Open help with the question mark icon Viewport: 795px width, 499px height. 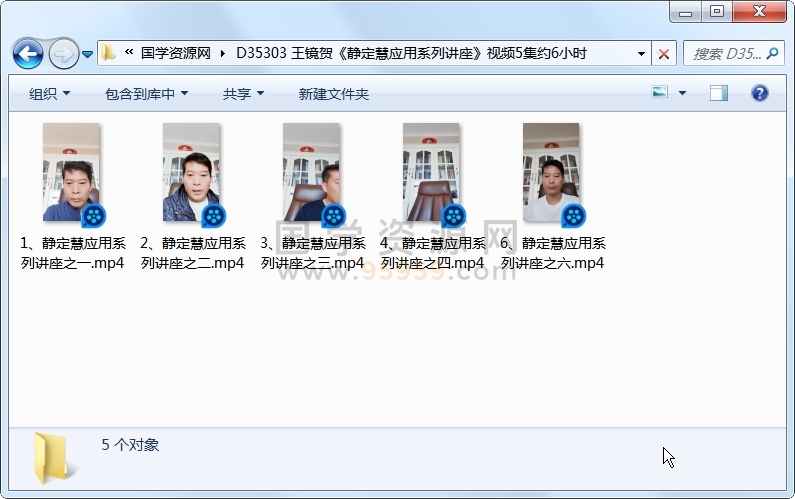(x=760, y=93)
